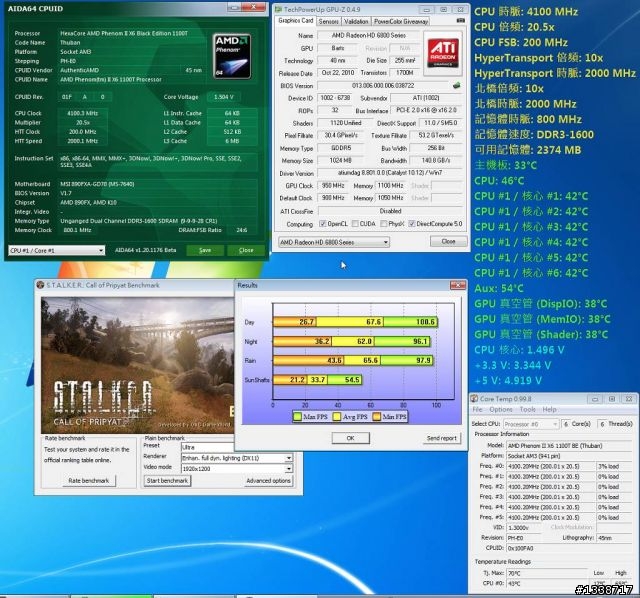
Task: Click the Advanced options button
Action: (x=268, y=480)
